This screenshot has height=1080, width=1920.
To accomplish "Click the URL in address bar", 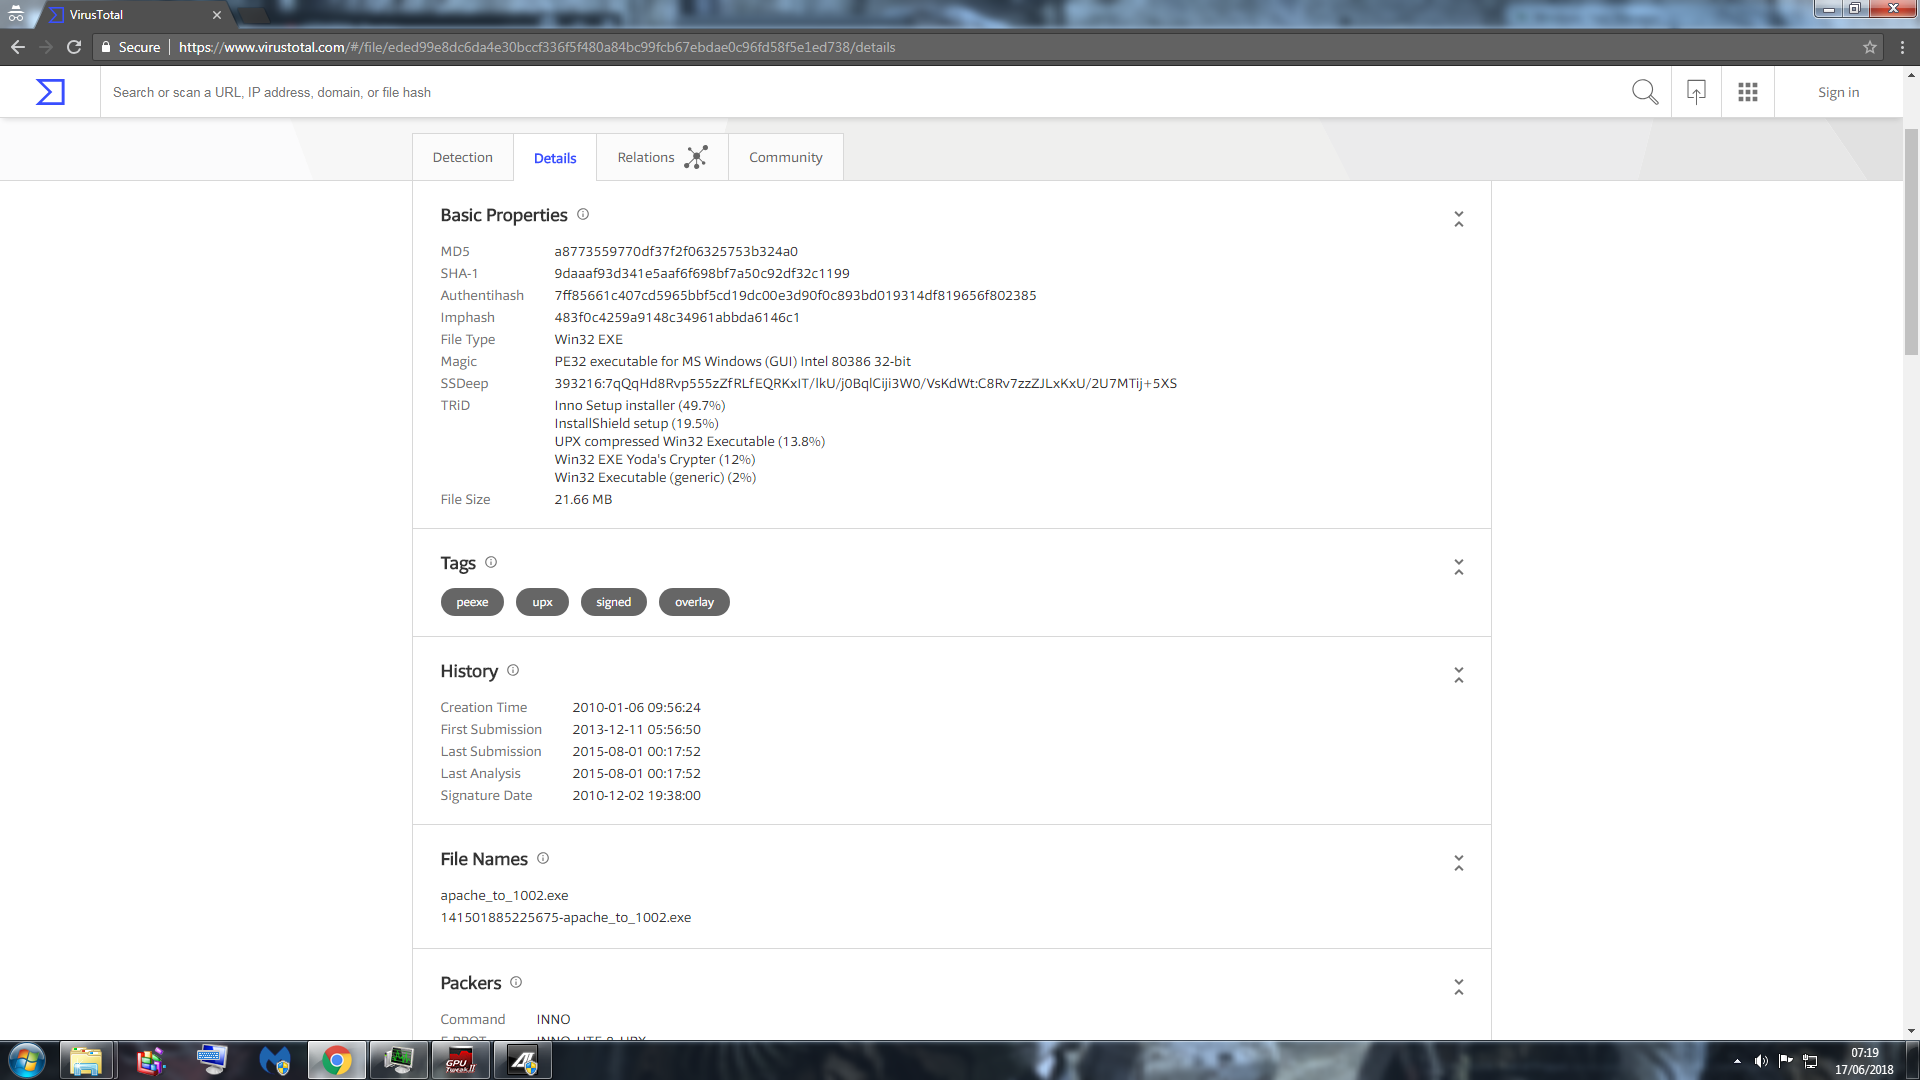I will pos(537,47).
